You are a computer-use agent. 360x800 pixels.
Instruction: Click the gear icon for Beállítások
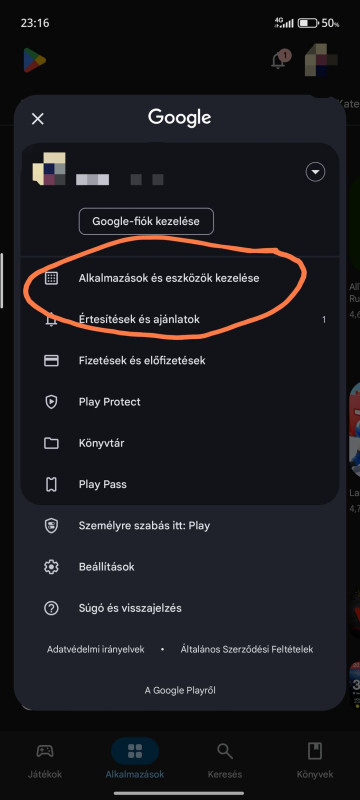51,567
